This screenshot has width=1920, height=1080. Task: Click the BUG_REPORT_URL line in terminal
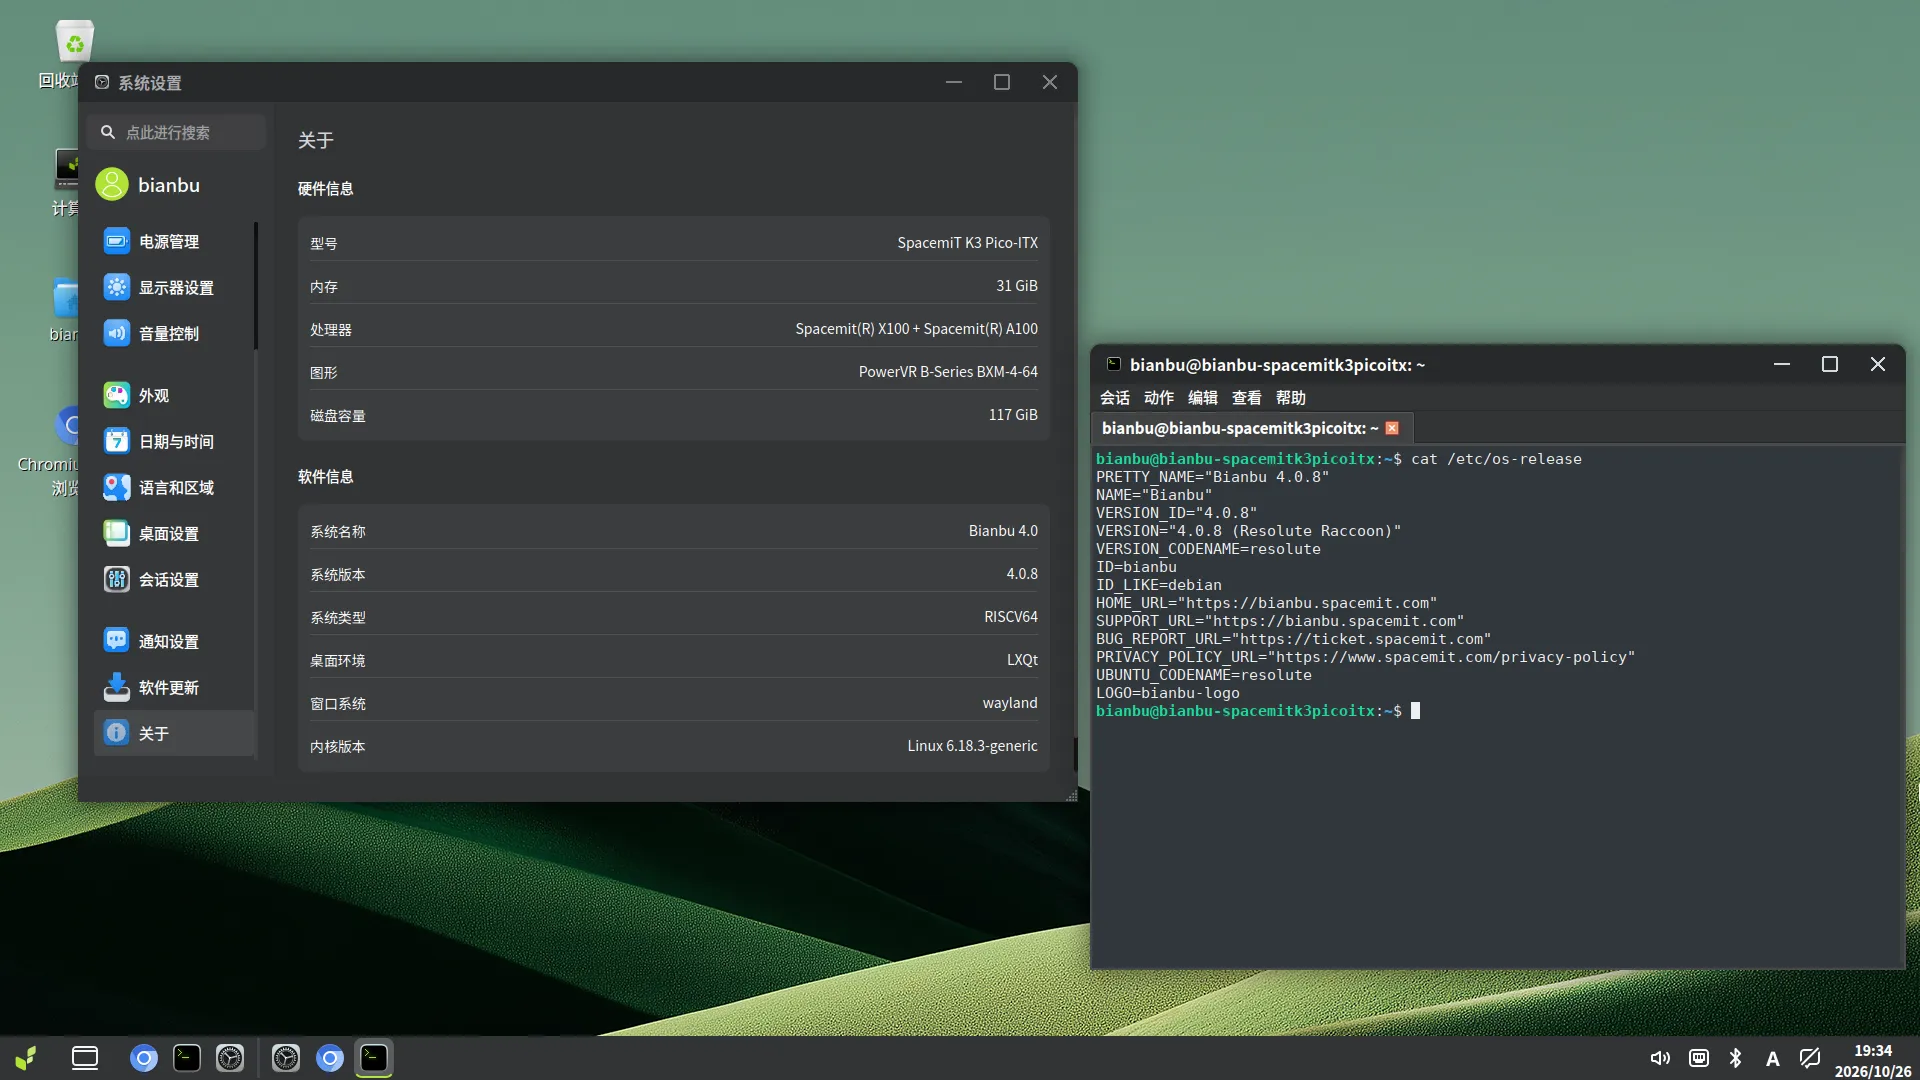click(1293, 639)
